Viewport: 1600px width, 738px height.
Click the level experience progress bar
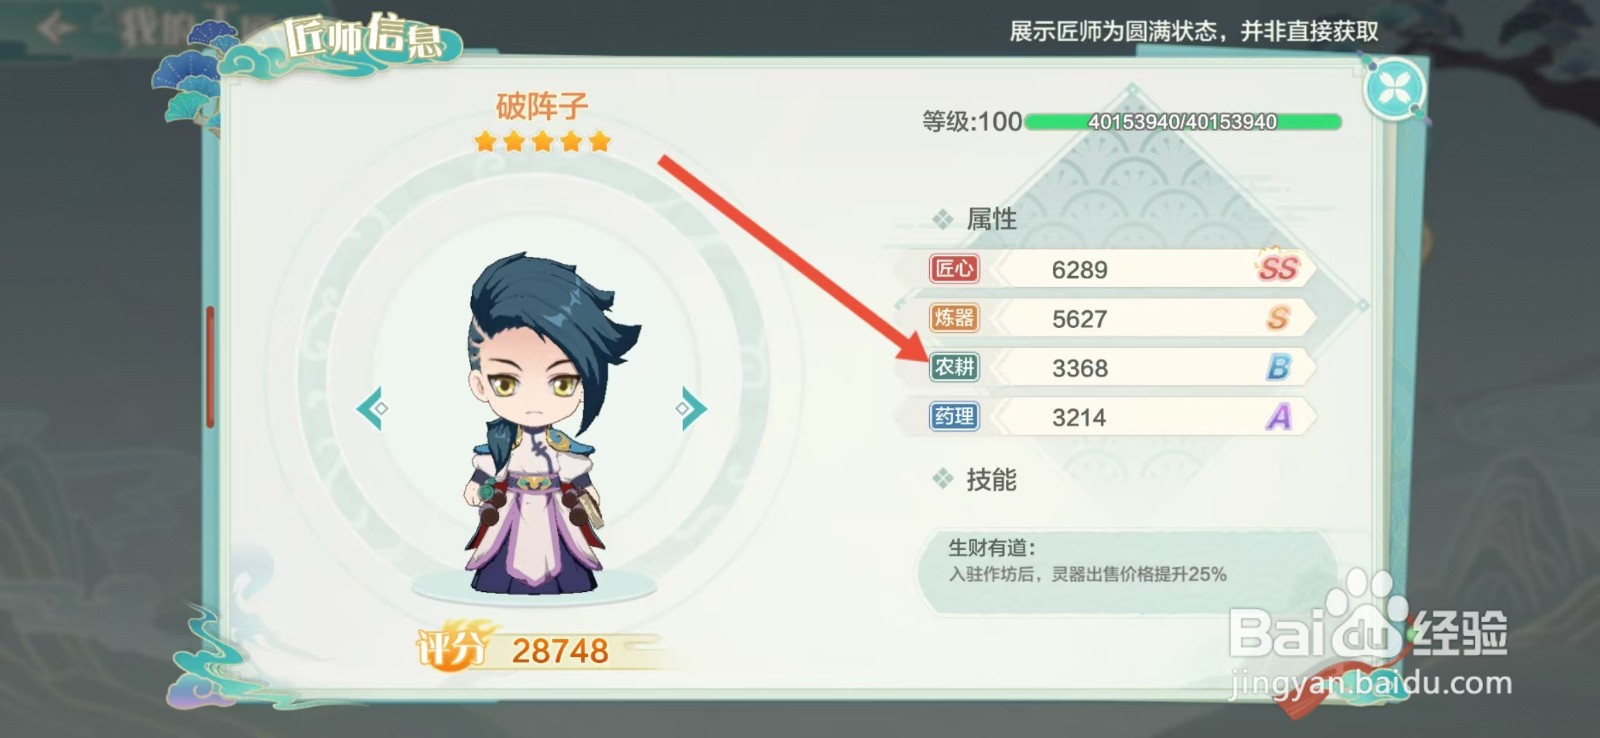1183,122
